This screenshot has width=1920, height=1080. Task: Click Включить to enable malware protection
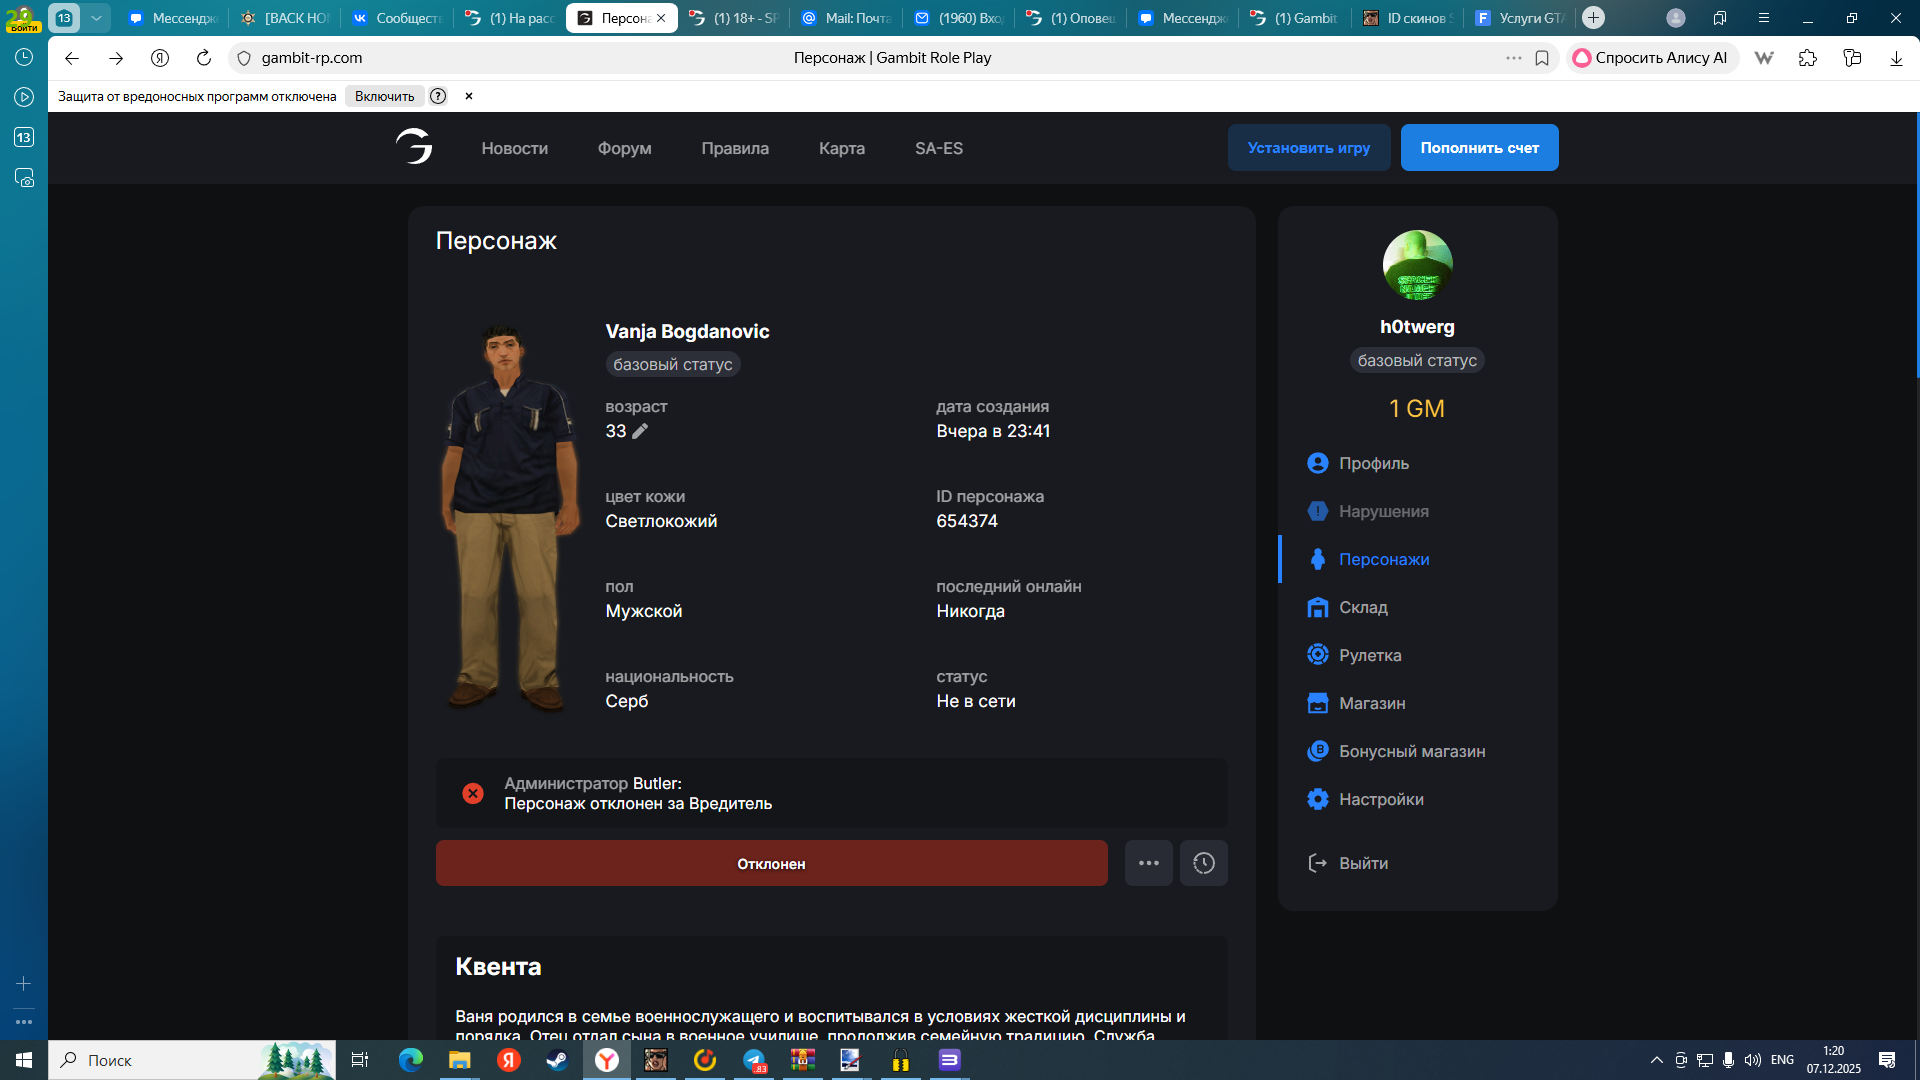(384, 96)
